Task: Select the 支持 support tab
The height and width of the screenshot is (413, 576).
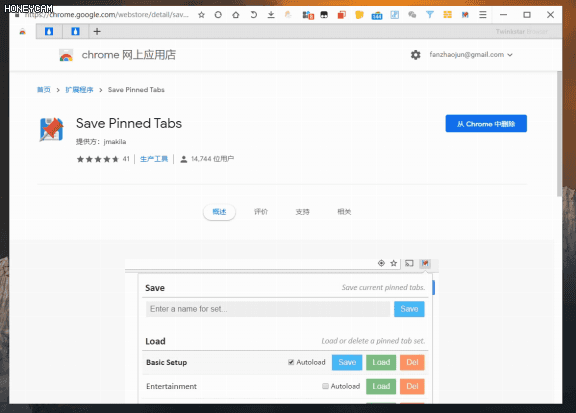Action: [302, 212]
